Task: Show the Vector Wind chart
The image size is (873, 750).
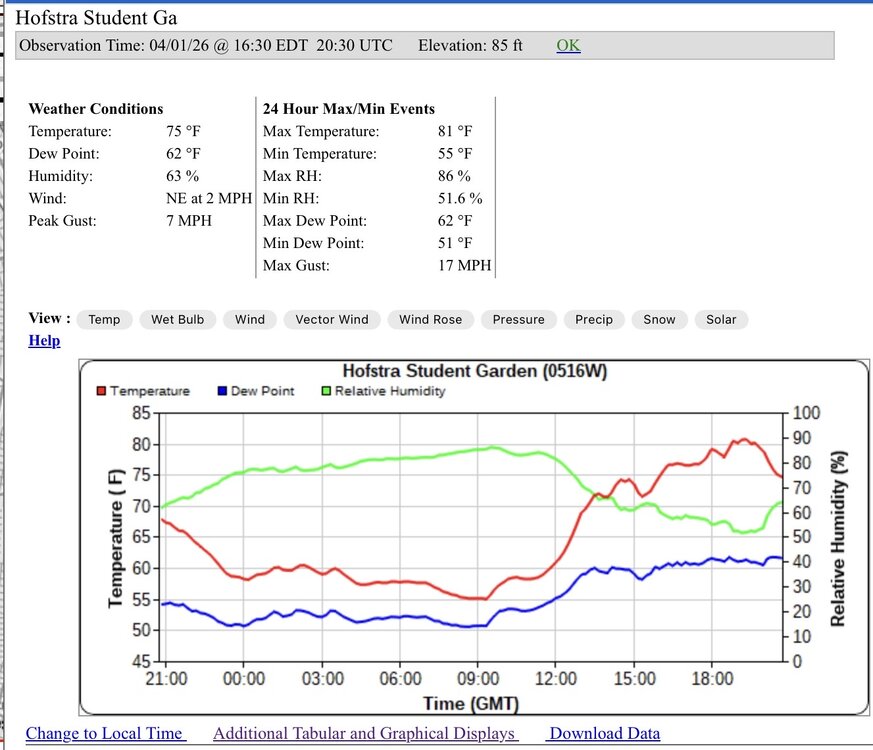Action: pos(332,319)
